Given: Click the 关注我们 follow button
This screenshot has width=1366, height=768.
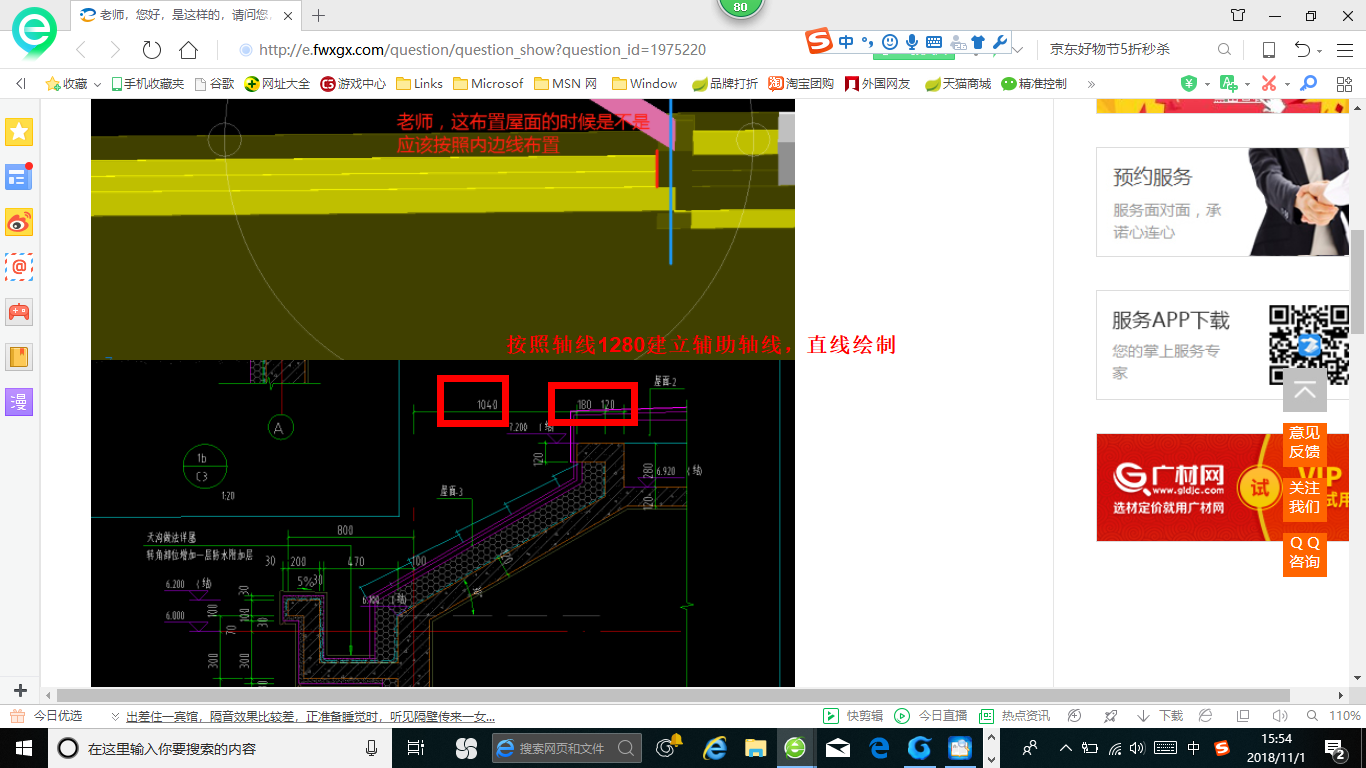Looking at the screenshot, I should [x=1304, y=497].
